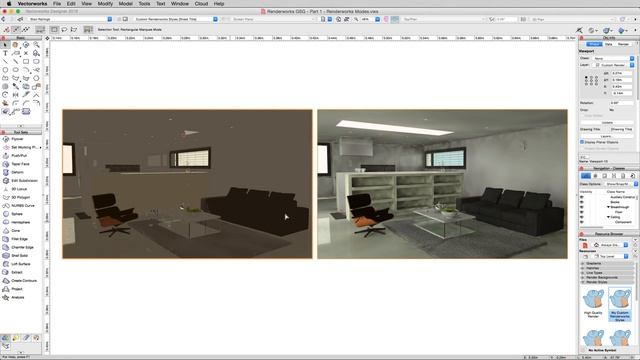The width and height of the screenshot is (640, 360).
Task: Select the Rectangle tool in Basic palette
Action: coord(26,62)
